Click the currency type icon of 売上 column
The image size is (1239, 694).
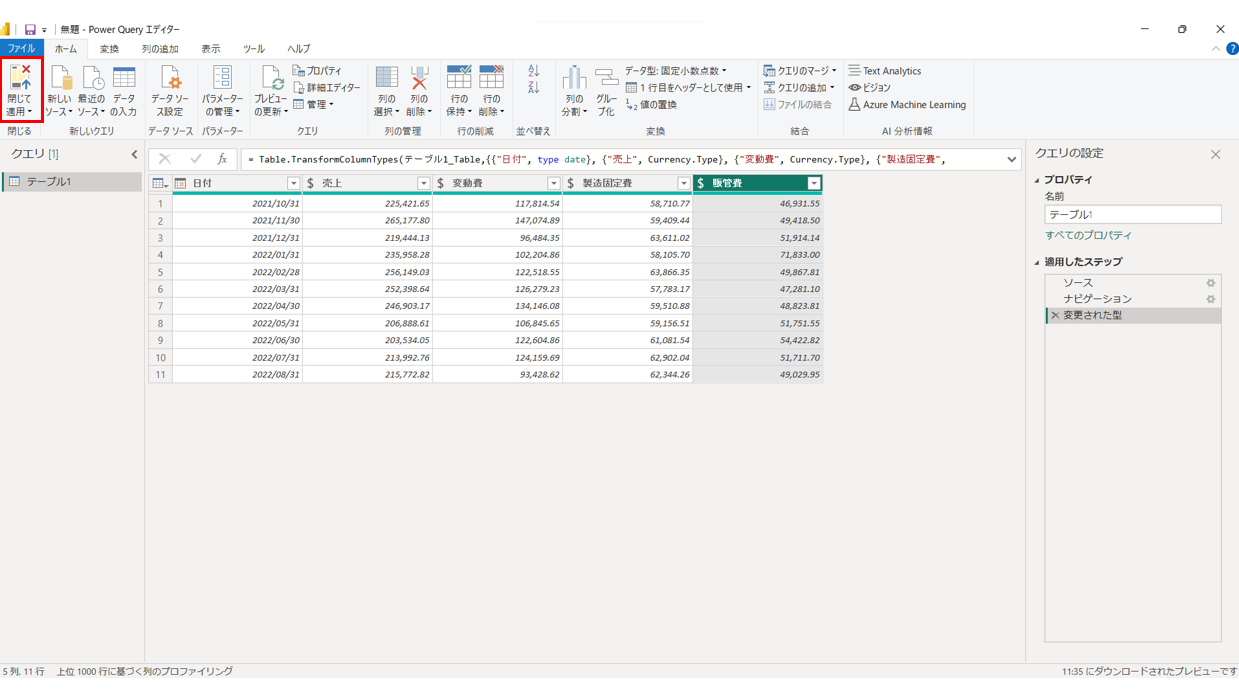[311, 184]
